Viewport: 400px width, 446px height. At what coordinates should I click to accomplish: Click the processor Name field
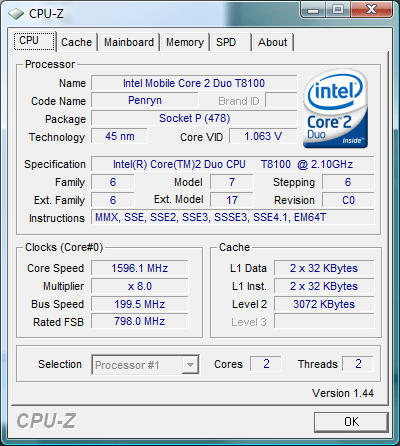[194, 83]
